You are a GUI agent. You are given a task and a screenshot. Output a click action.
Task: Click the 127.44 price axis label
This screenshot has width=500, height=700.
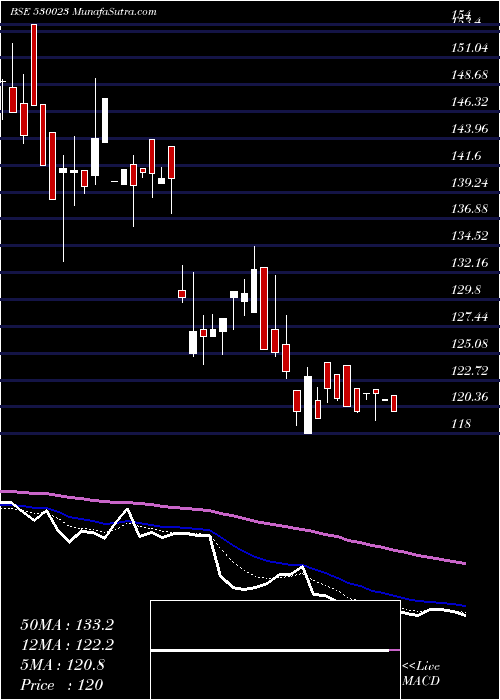pos(470,317)
